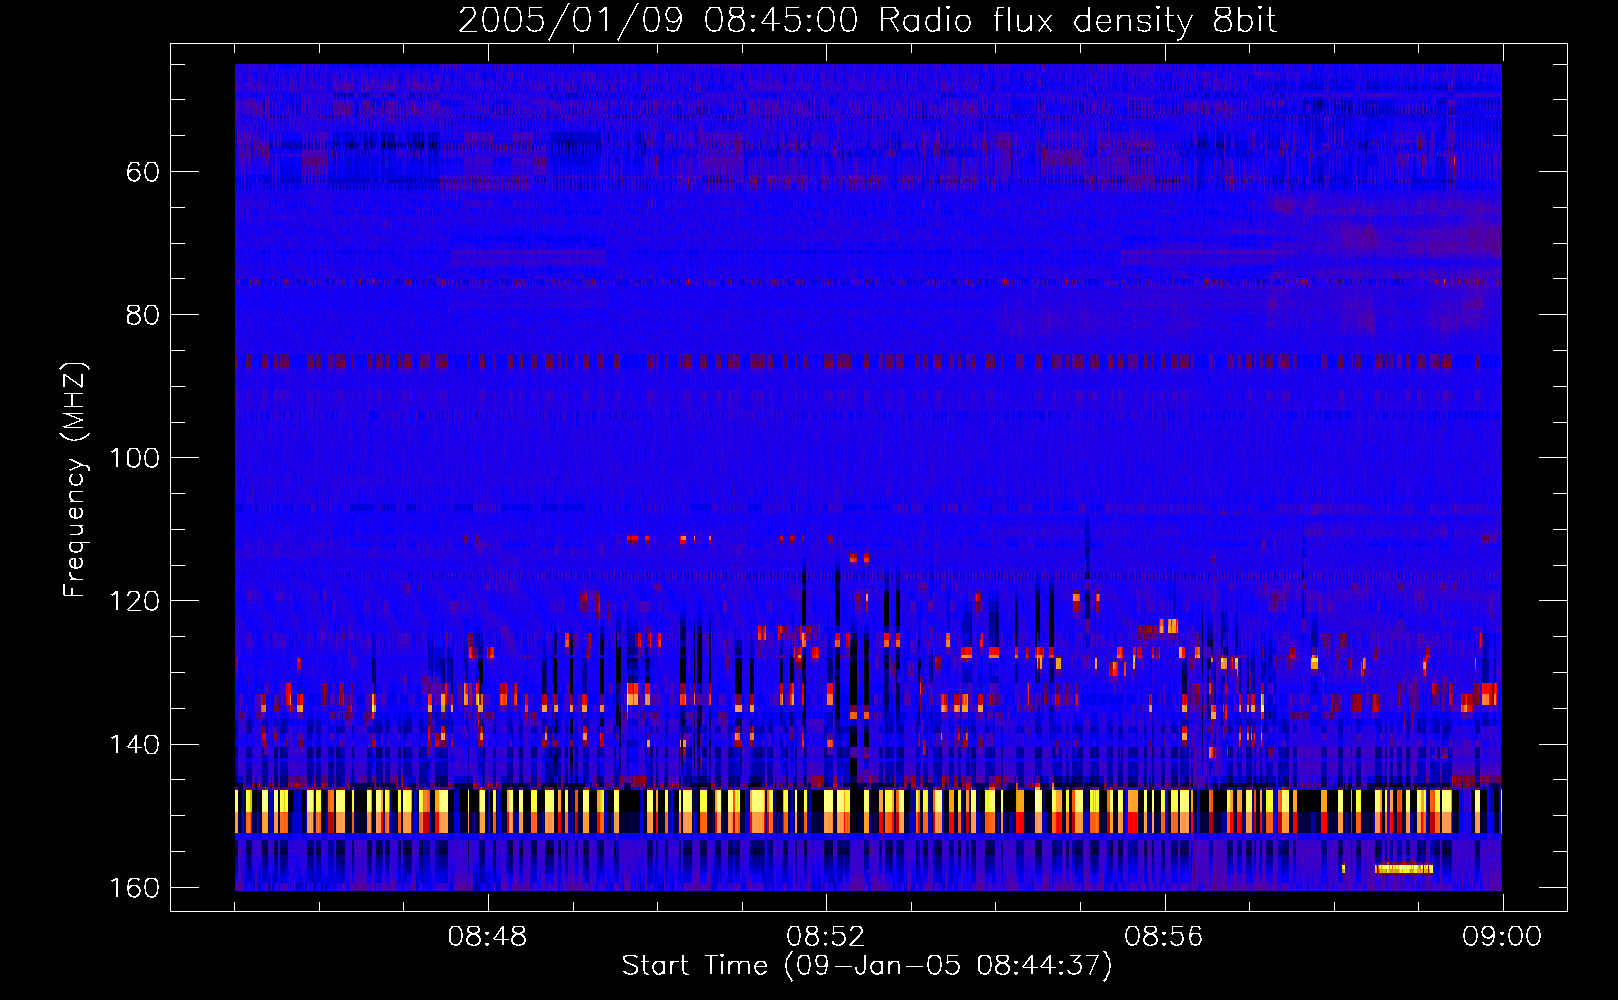
Task: Click the 'Frequency (MHZ)' axis label
Action: tap(75, 480)
